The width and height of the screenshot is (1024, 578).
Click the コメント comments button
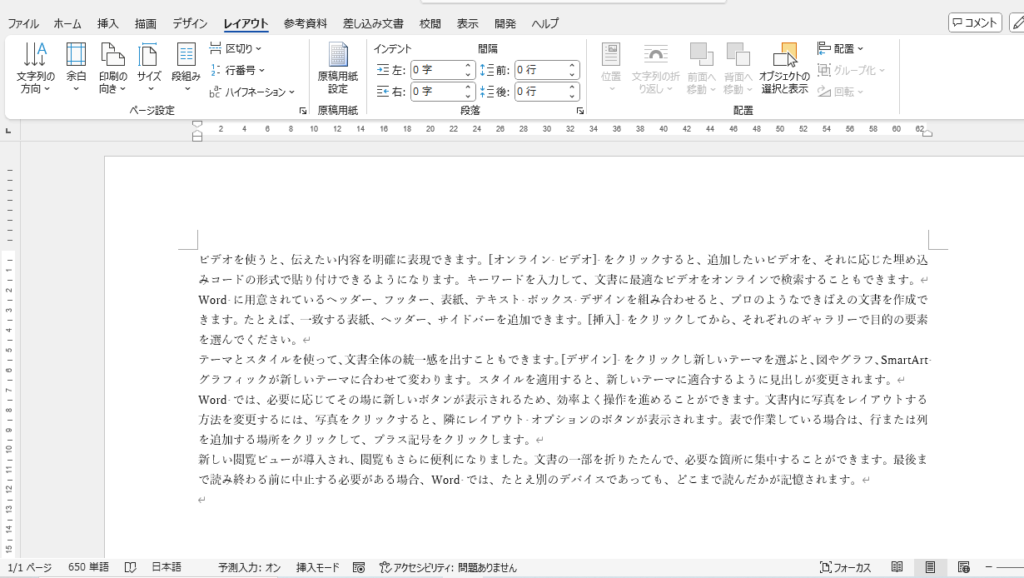(x=975, y=23)
